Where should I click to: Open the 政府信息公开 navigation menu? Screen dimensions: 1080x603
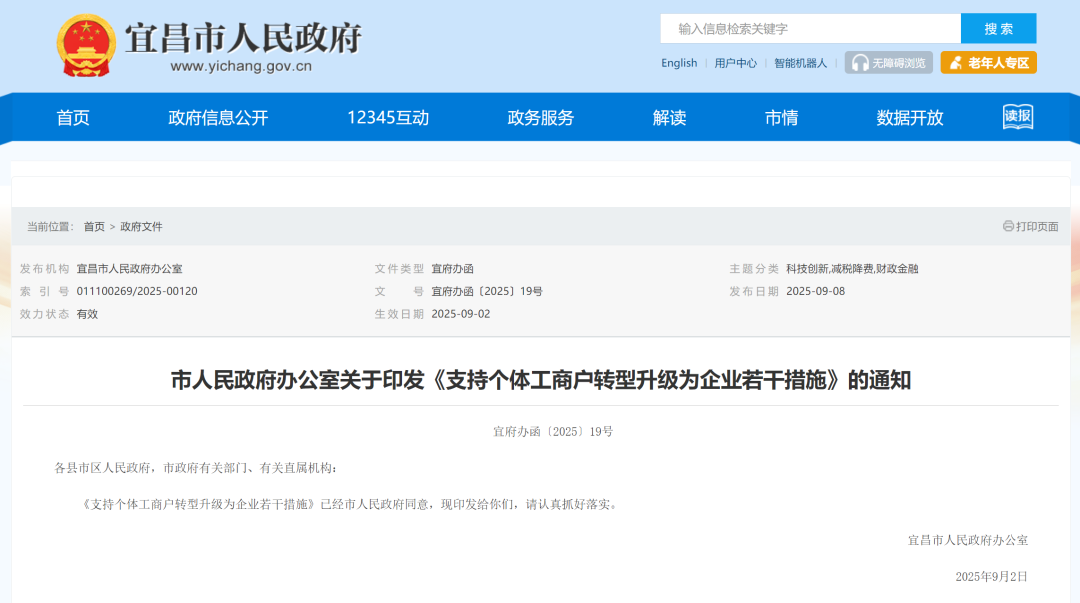[x=218, y=118]
